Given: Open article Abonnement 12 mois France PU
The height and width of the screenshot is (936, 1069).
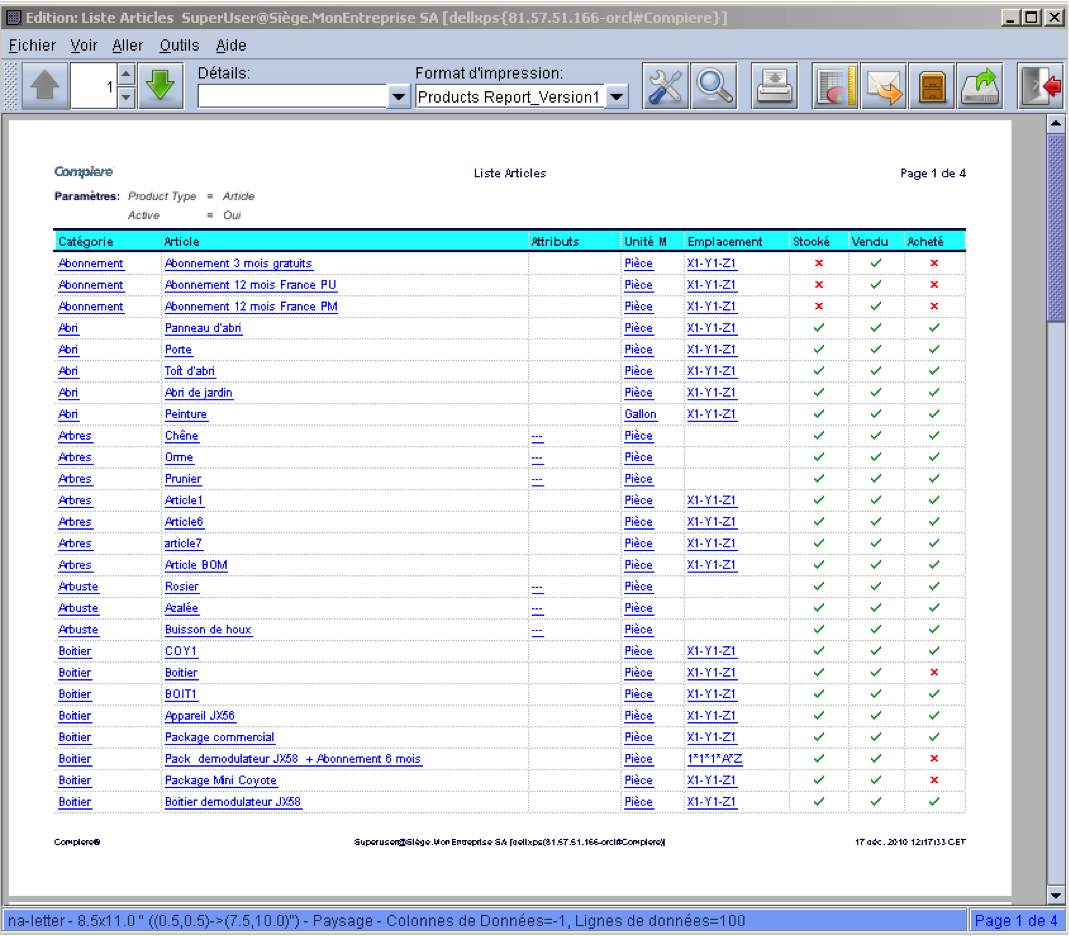Looking at the screenshot, I should (x=250, y=285).
